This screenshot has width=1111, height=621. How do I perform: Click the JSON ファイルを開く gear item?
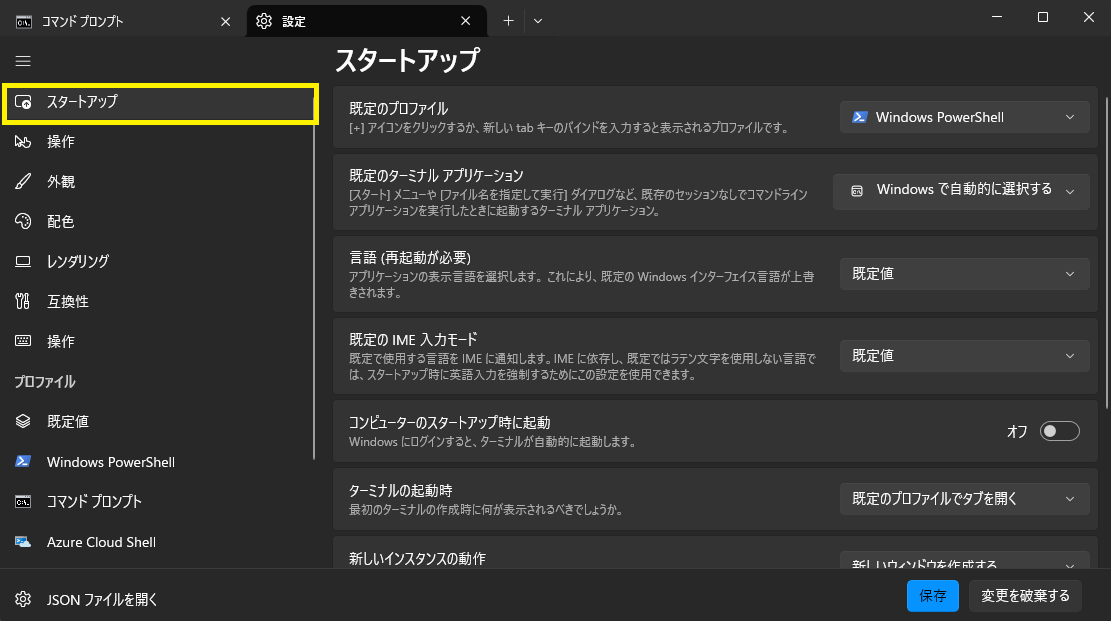(101, 600)
